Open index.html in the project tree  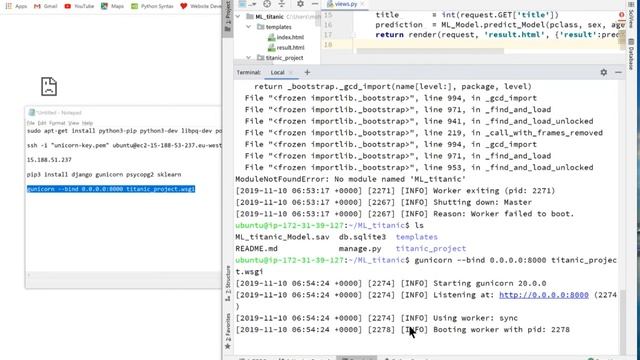(x=290, y=37)
